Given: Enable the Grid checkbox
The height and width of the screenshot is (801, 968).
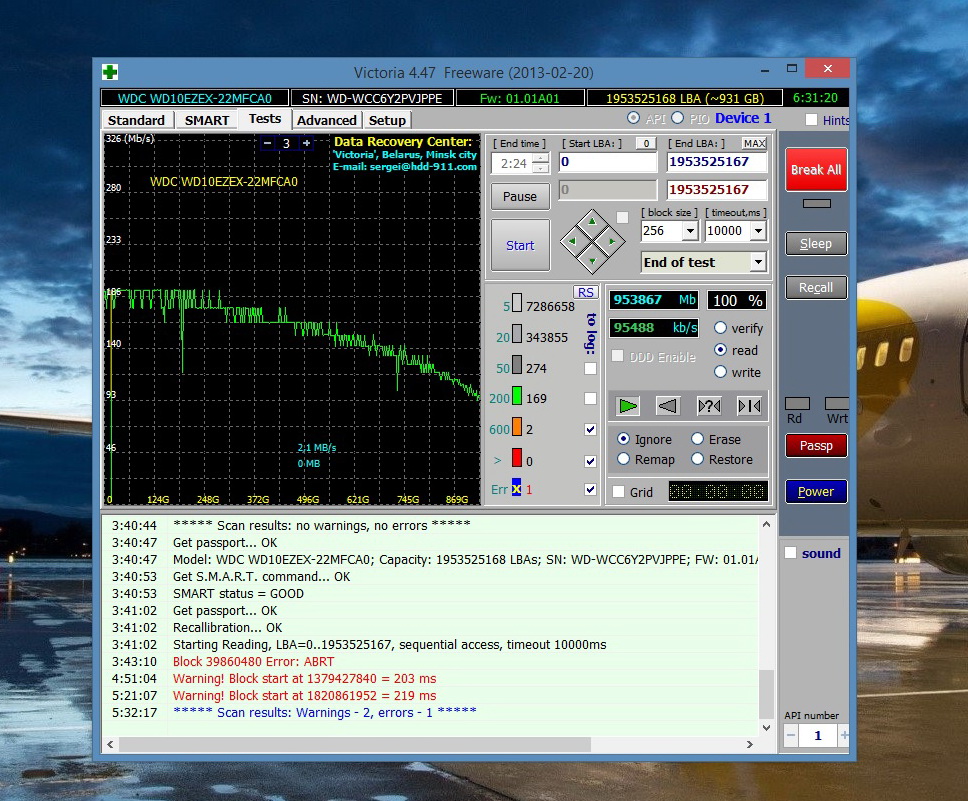Looking at the screenshot, I should click(x=619, y=492).
